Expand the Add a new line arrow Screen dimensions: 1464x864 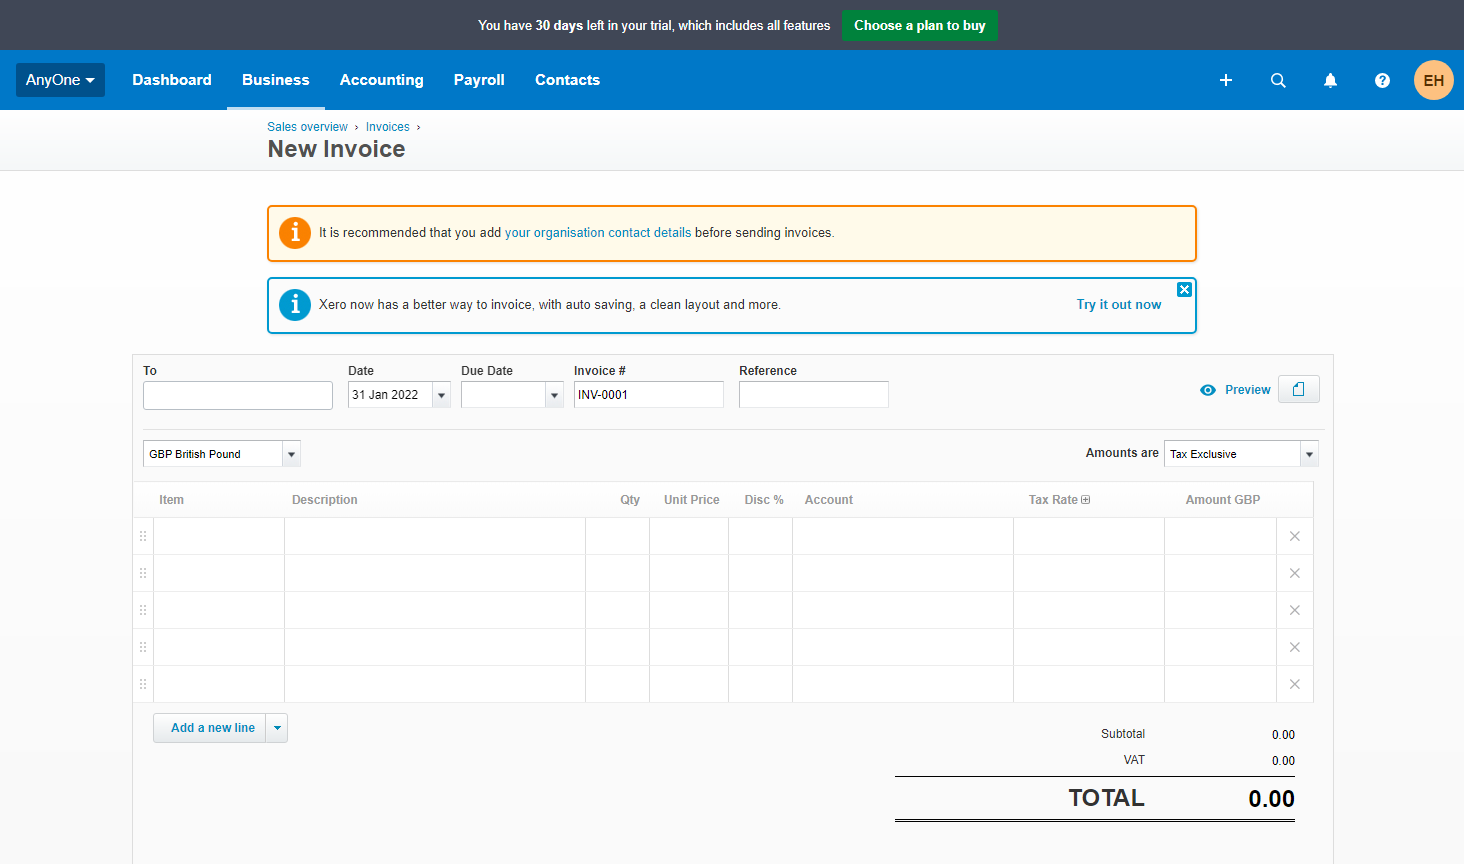coord(277,728)
